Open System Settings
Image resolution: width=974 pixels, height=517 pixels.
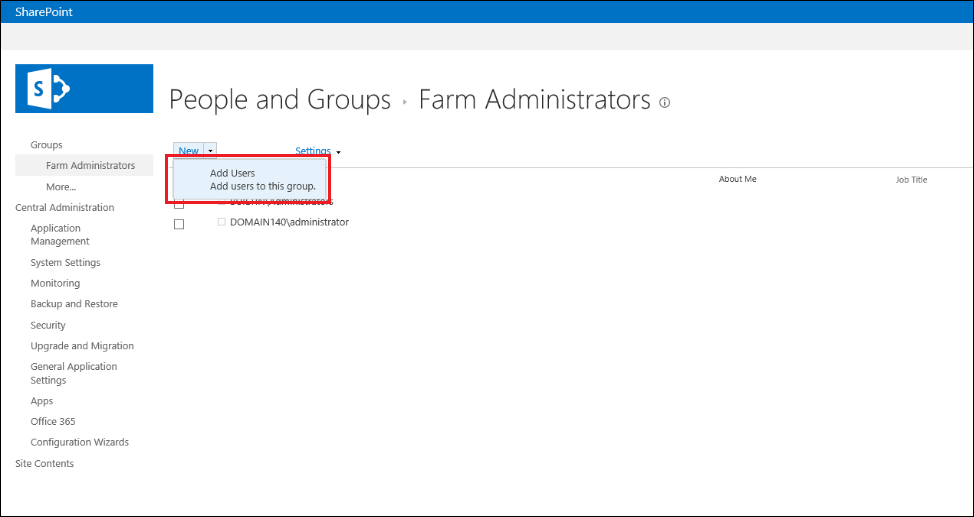tap(65, 262)
